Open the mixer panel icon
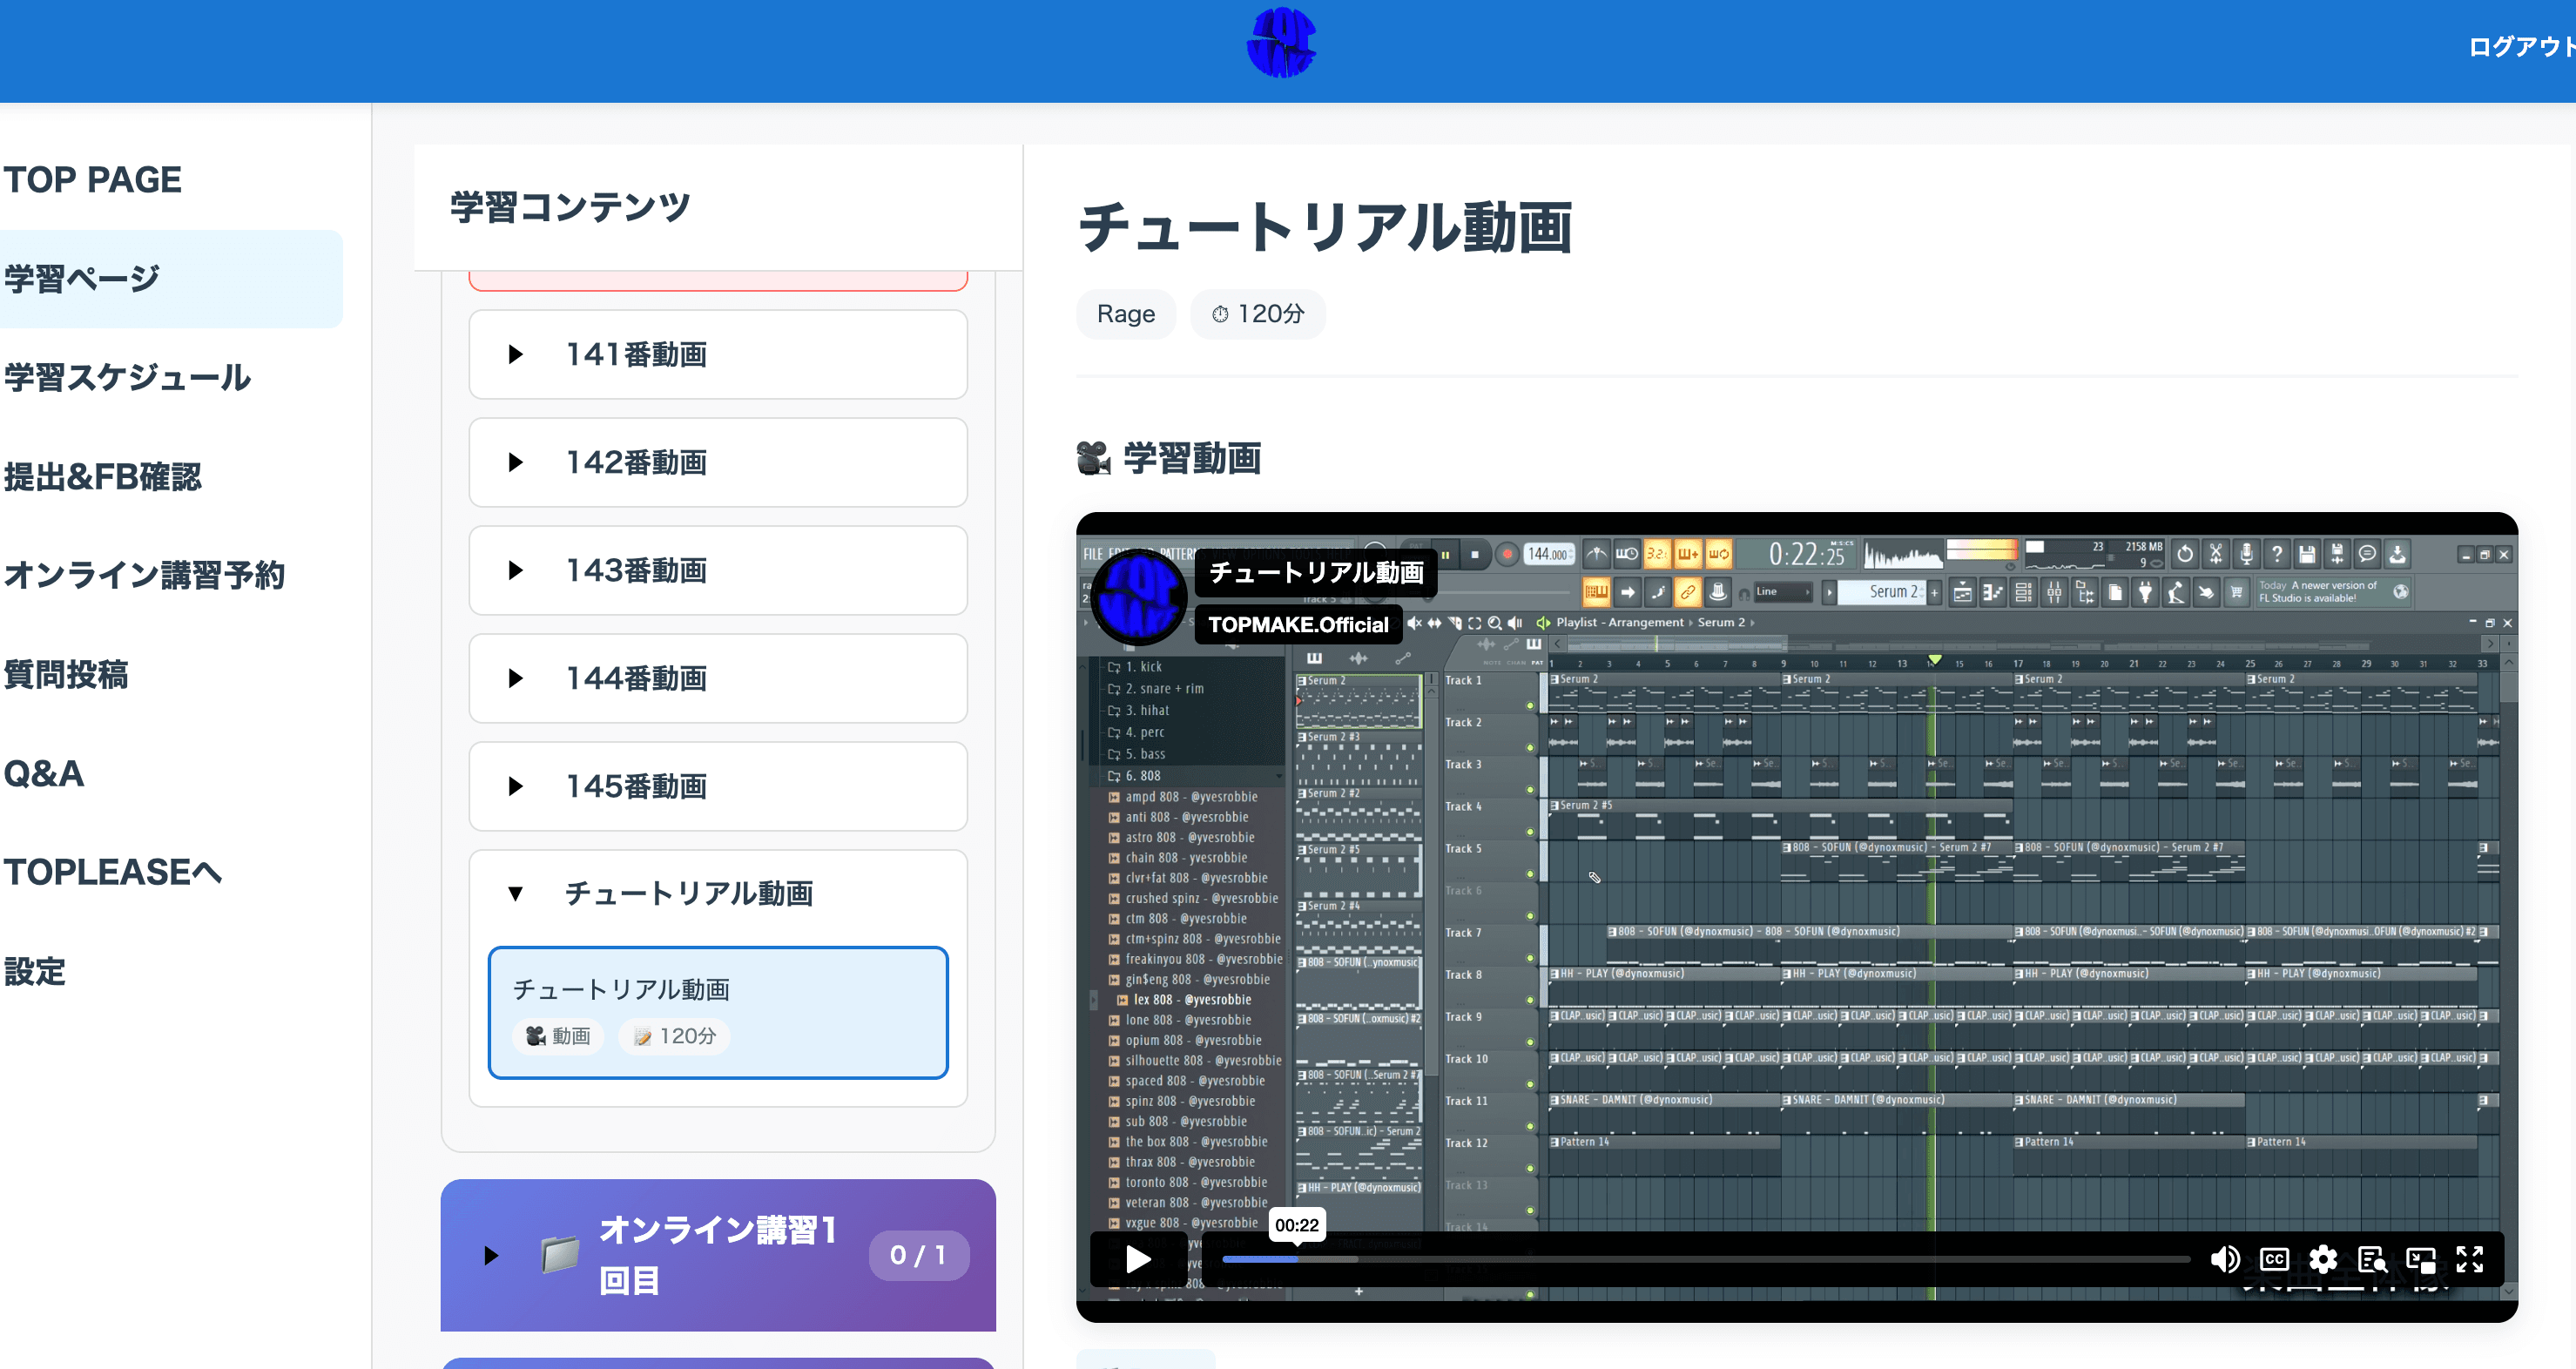 pos(2054,592)
